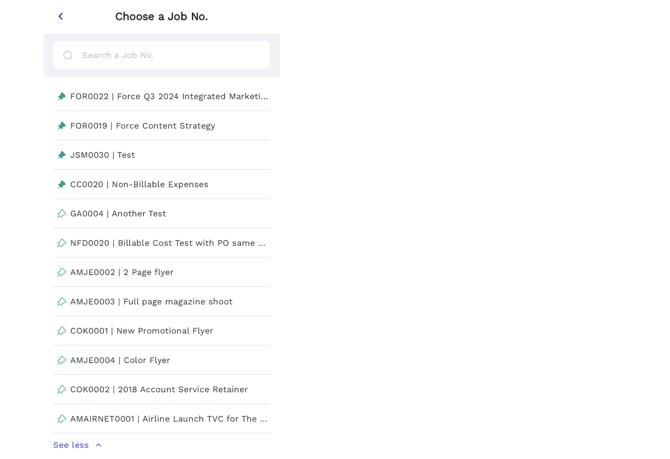
Task: Focus the Search a Job No. field
Action: (172, 55)
